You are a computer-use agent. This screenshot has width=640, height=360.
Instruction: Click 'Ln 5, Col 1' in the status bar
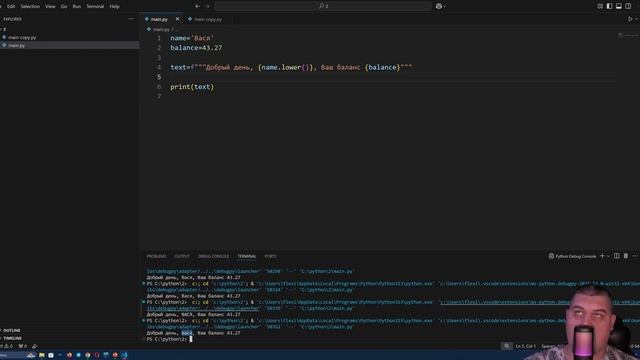pyautogui.click(x=525, y=346)
